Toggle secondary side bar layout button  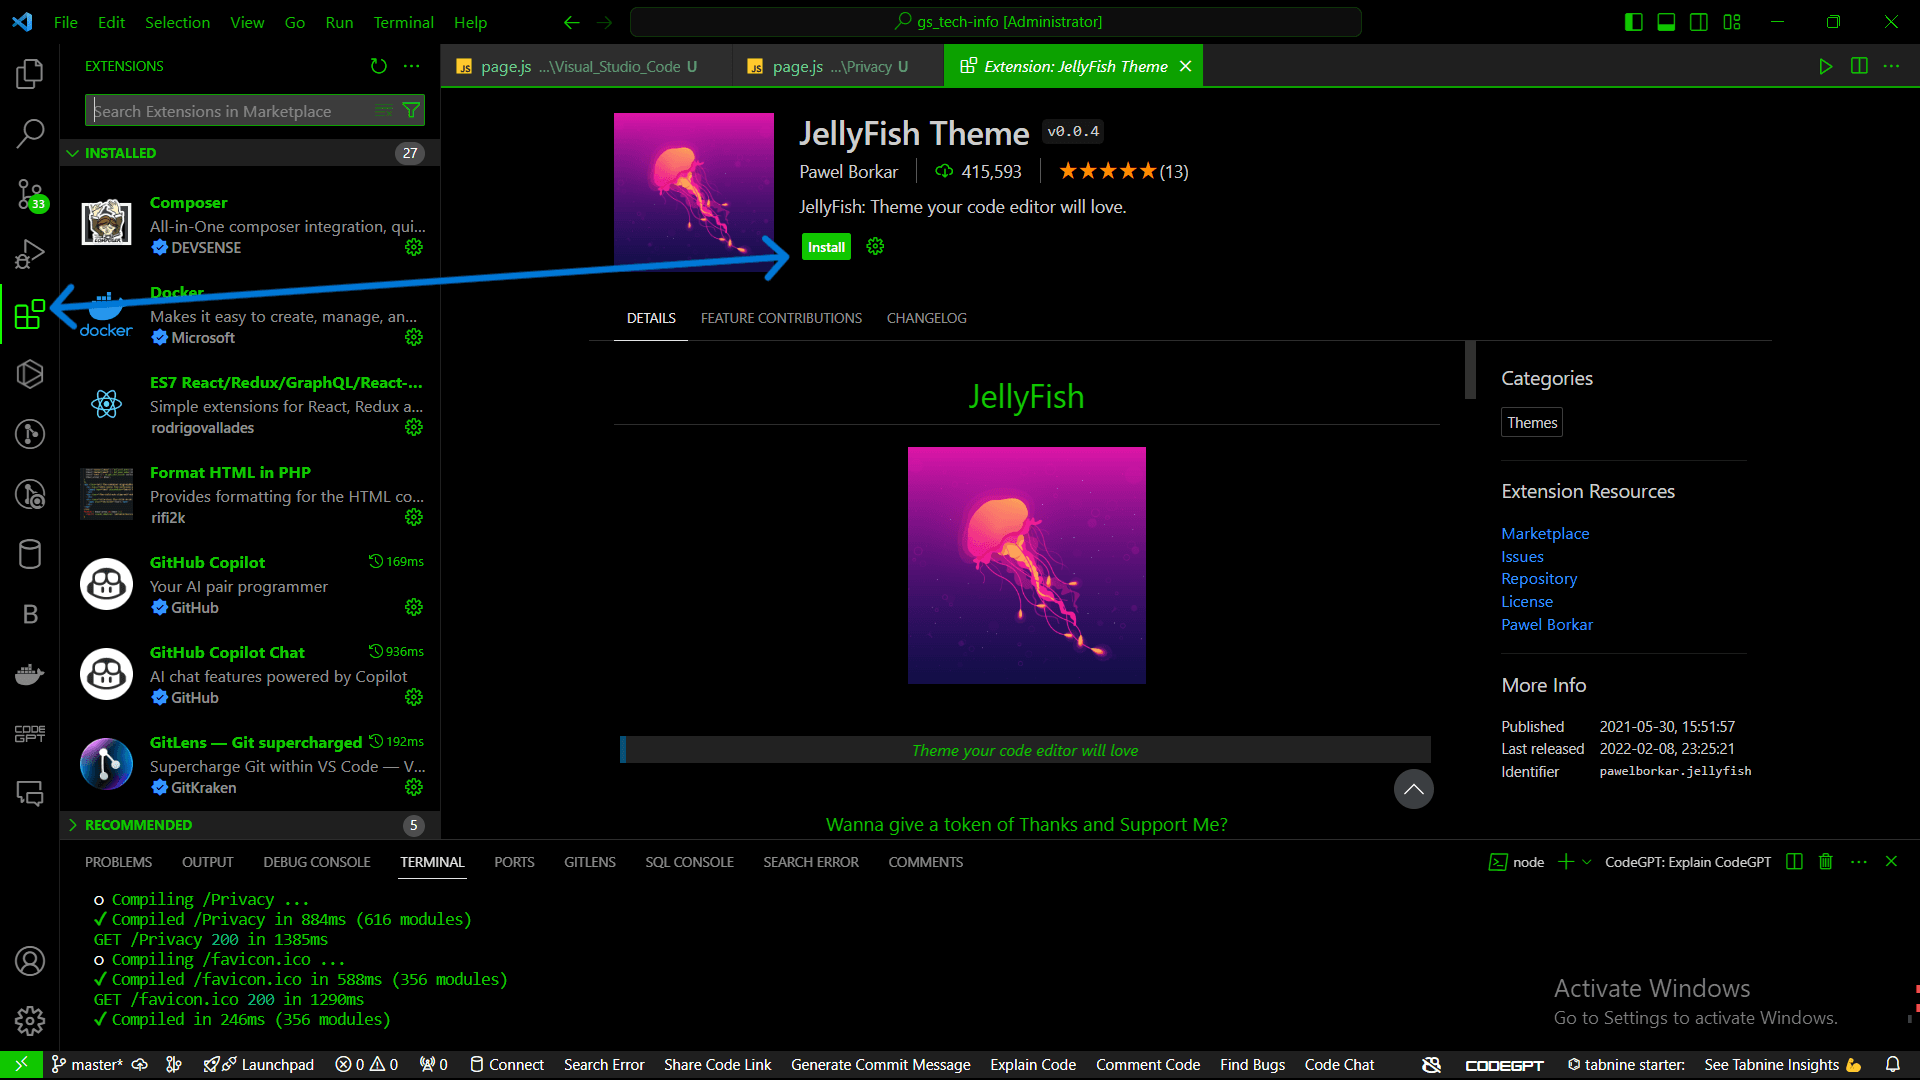[1699, 22]
